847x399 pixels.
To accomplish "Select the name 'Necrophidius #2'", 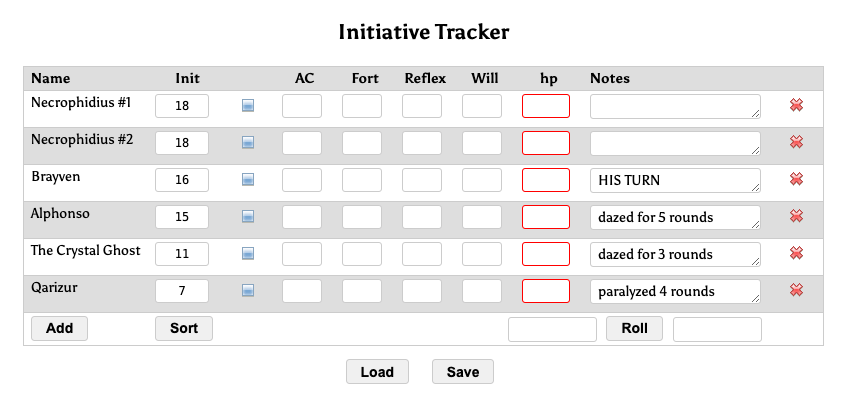I will click(x=82, y=140).
